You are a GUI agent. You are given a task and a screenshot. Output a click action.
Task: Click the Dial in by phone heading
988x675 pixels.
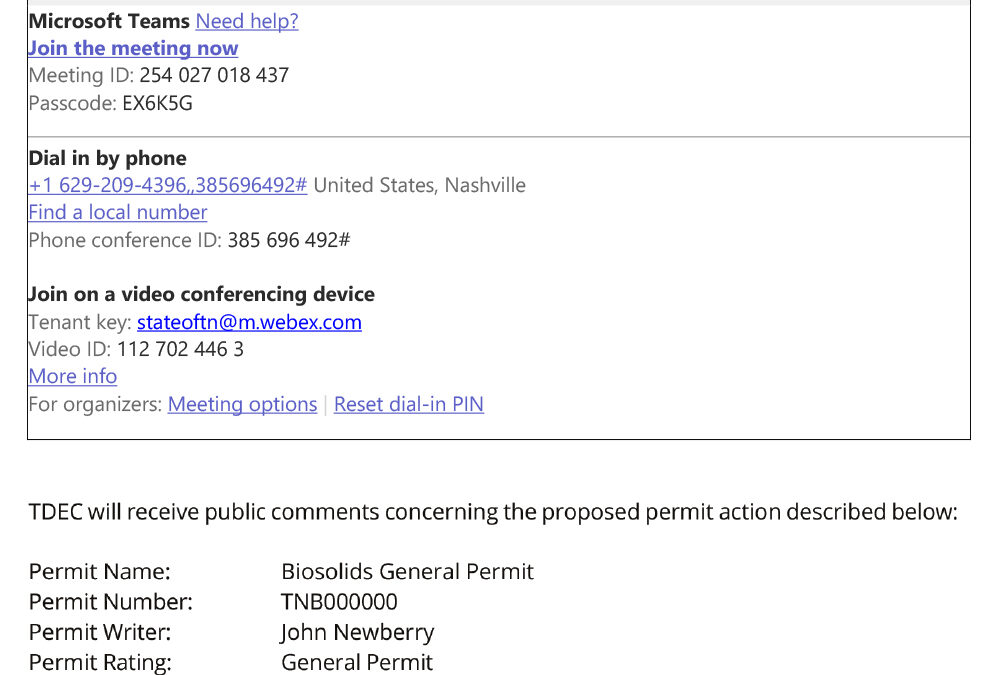(x=108, y=158)
